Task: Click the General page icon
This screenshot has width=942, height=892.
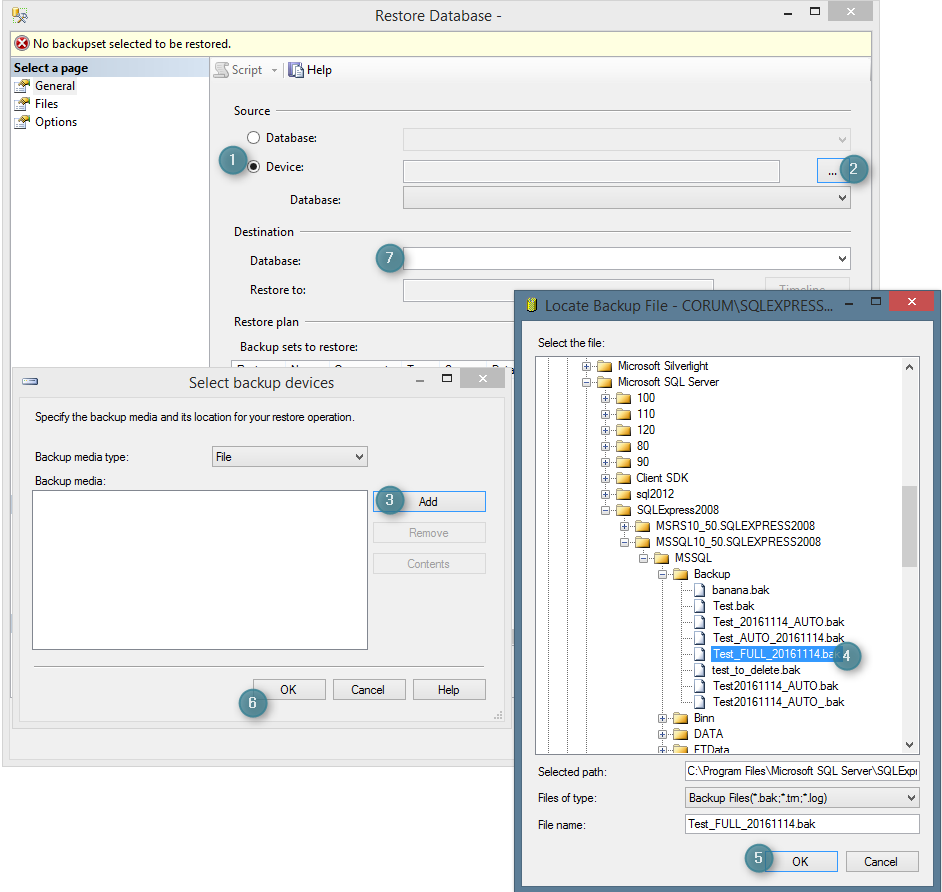Action: pos(22,86)
